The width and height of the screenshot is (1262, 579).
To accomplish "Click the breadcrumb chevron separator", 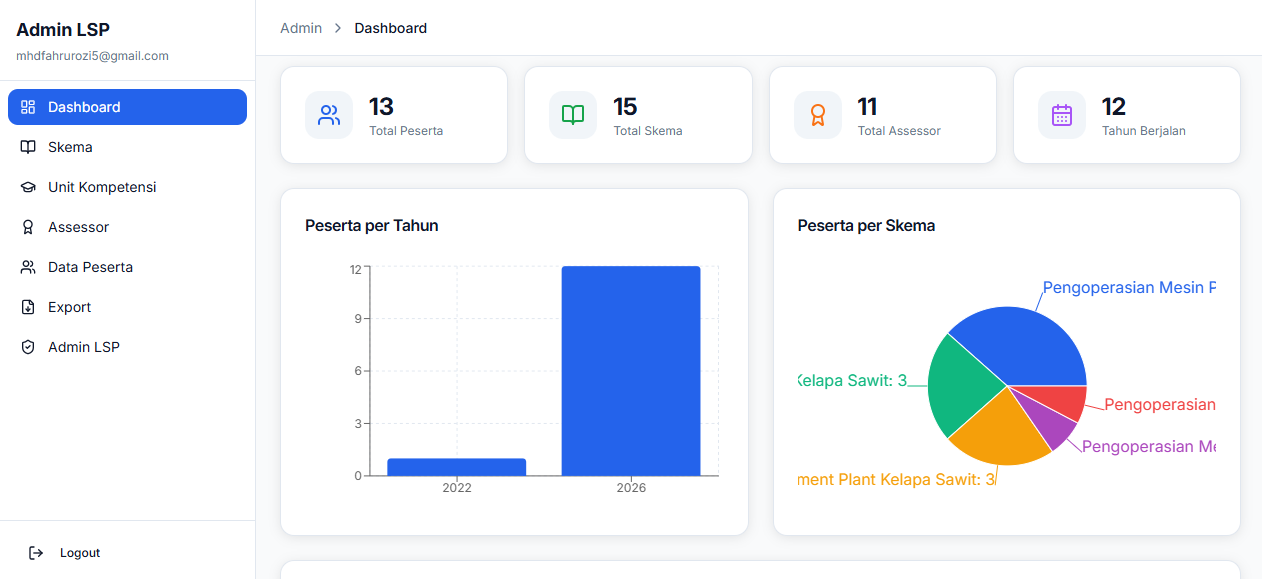I will (x=338, y=28).
